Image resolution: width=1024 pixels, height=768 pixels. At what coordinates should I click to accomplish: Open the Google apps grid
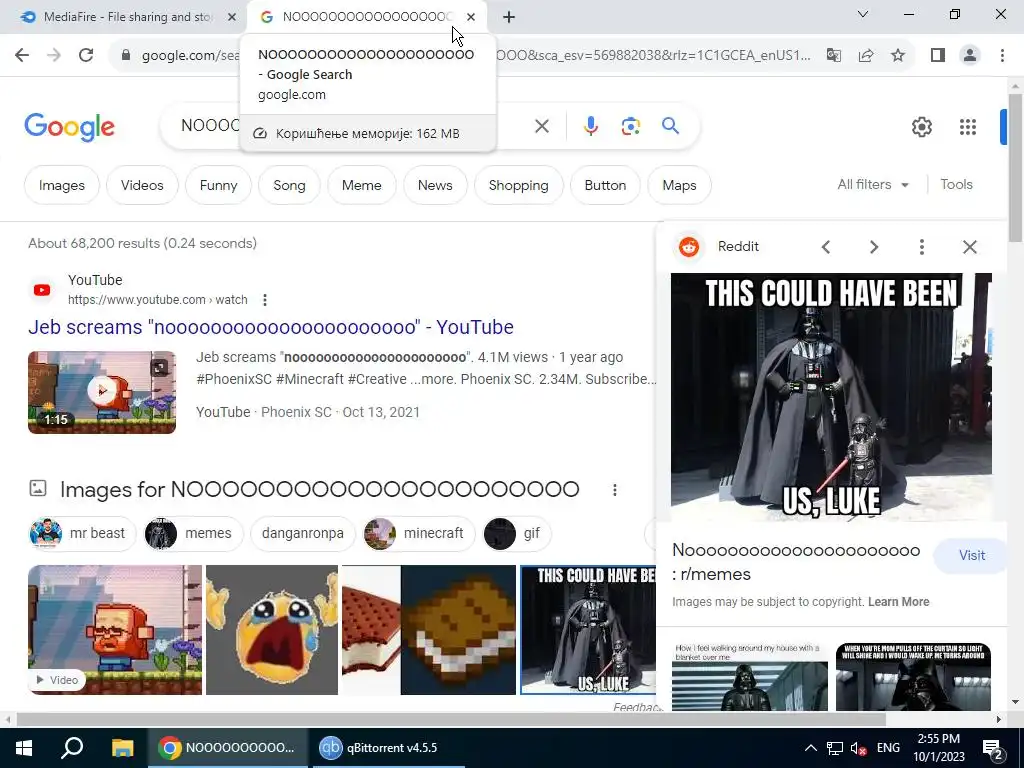[x=968, y=127]
